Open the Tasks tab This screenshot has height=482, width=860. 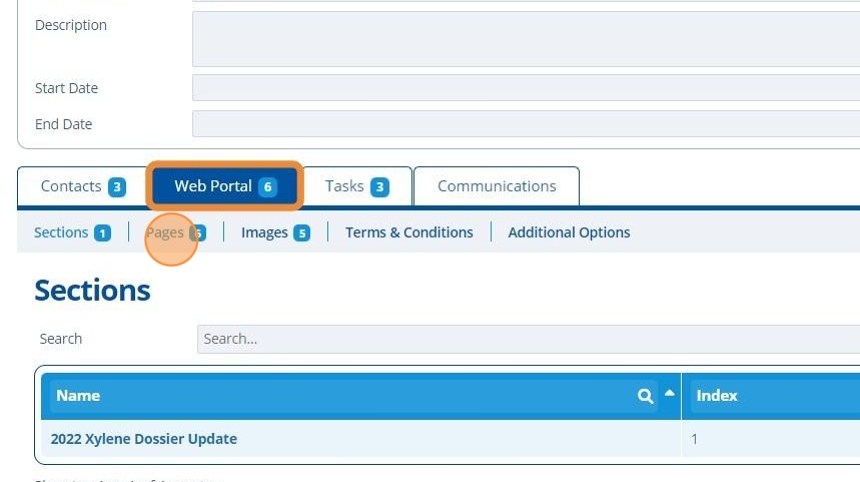345,186
